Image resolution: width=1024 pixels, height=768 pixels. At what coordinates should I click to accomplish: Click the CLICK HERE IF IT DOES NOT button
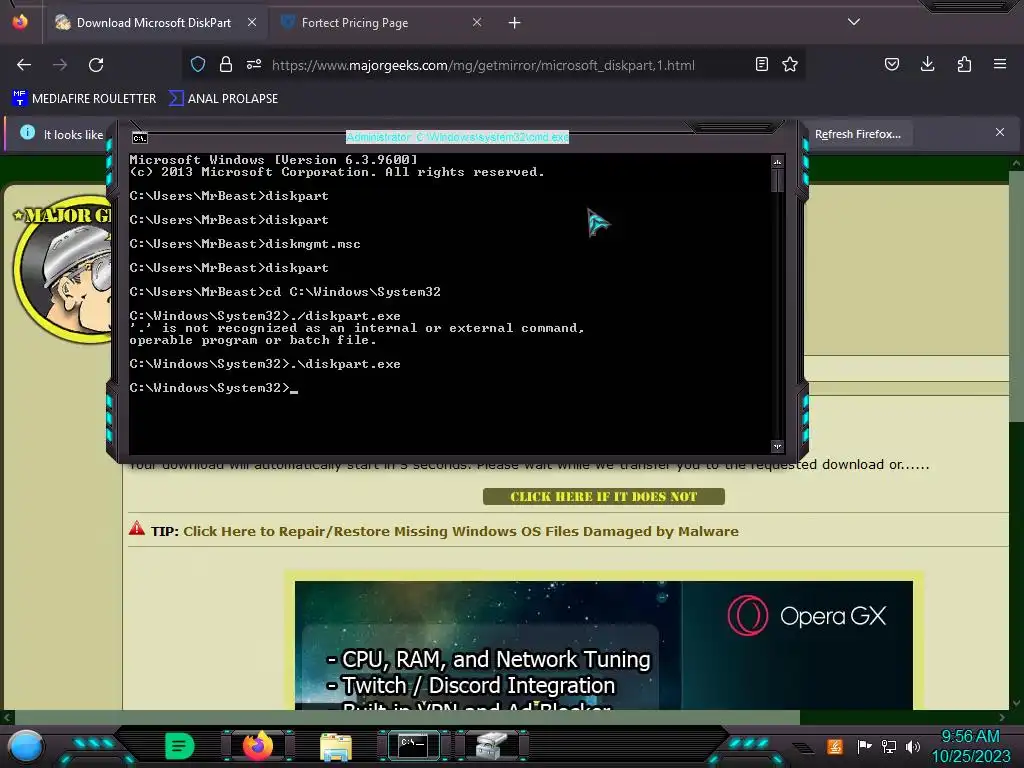[603, 497]
